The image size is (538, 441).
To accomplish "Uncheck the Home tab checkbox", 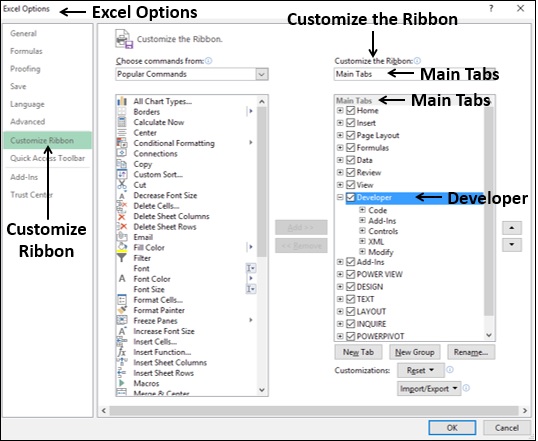I will (350, 111).
